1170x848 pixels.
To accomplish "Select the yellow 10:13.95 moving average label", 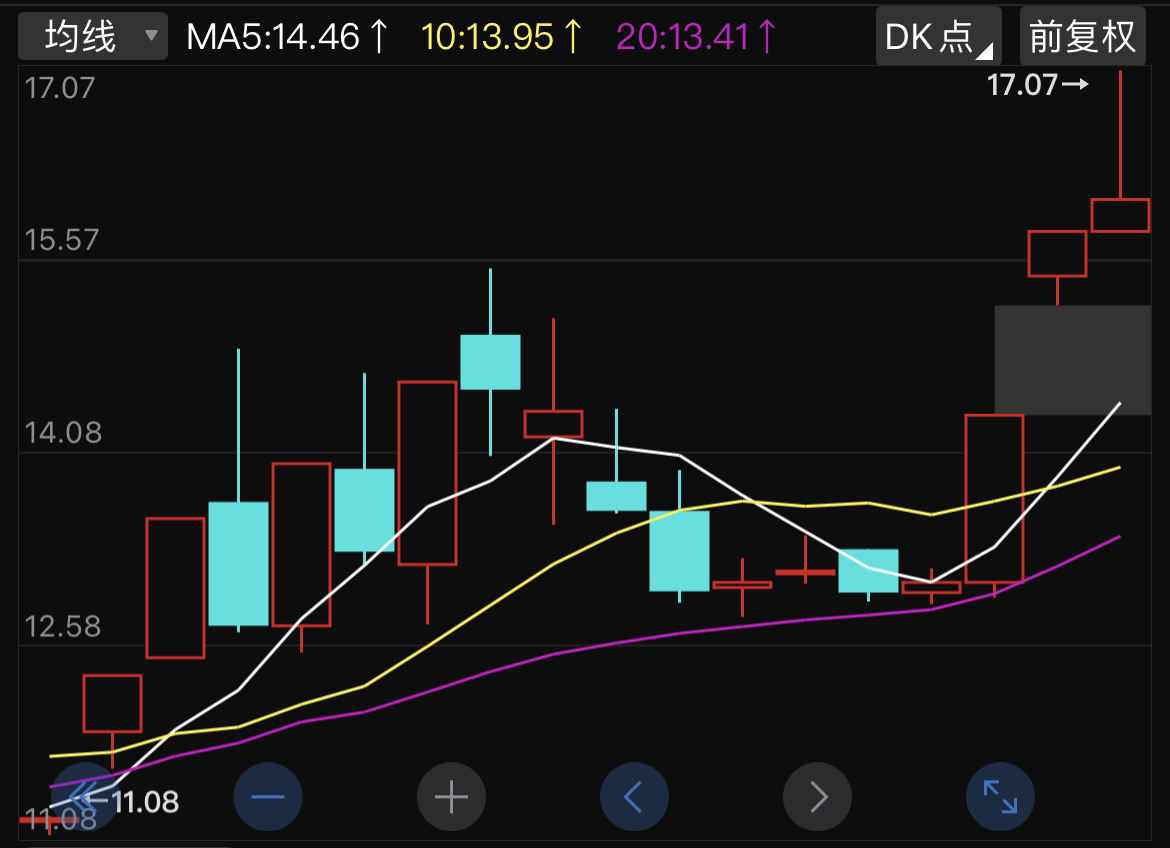I will point(502,37).
